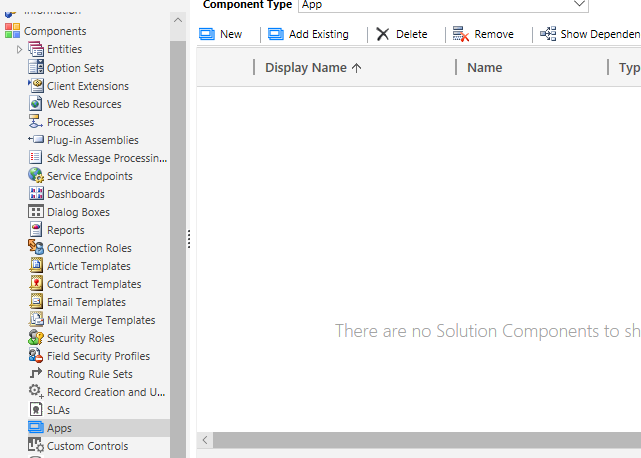Click the Service Endpoints icon
The image size is (641, 458).
pos(36,176)
